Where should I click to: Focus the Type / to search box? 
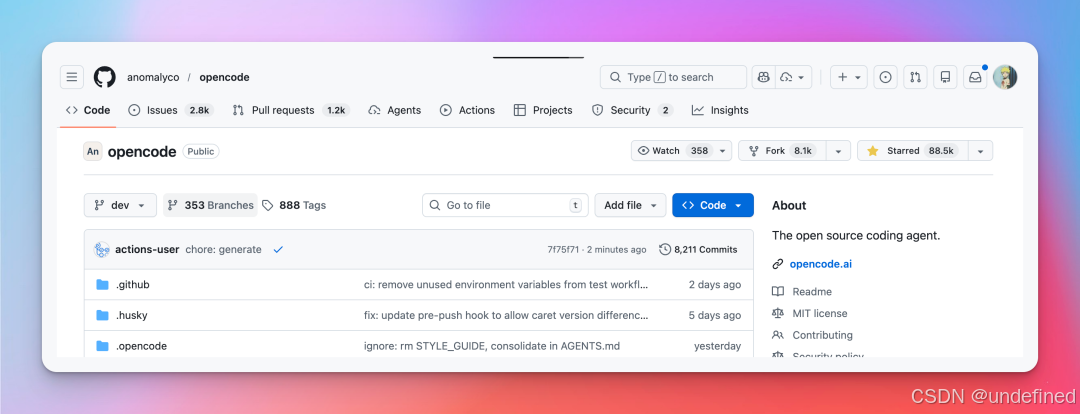[673, 77]
